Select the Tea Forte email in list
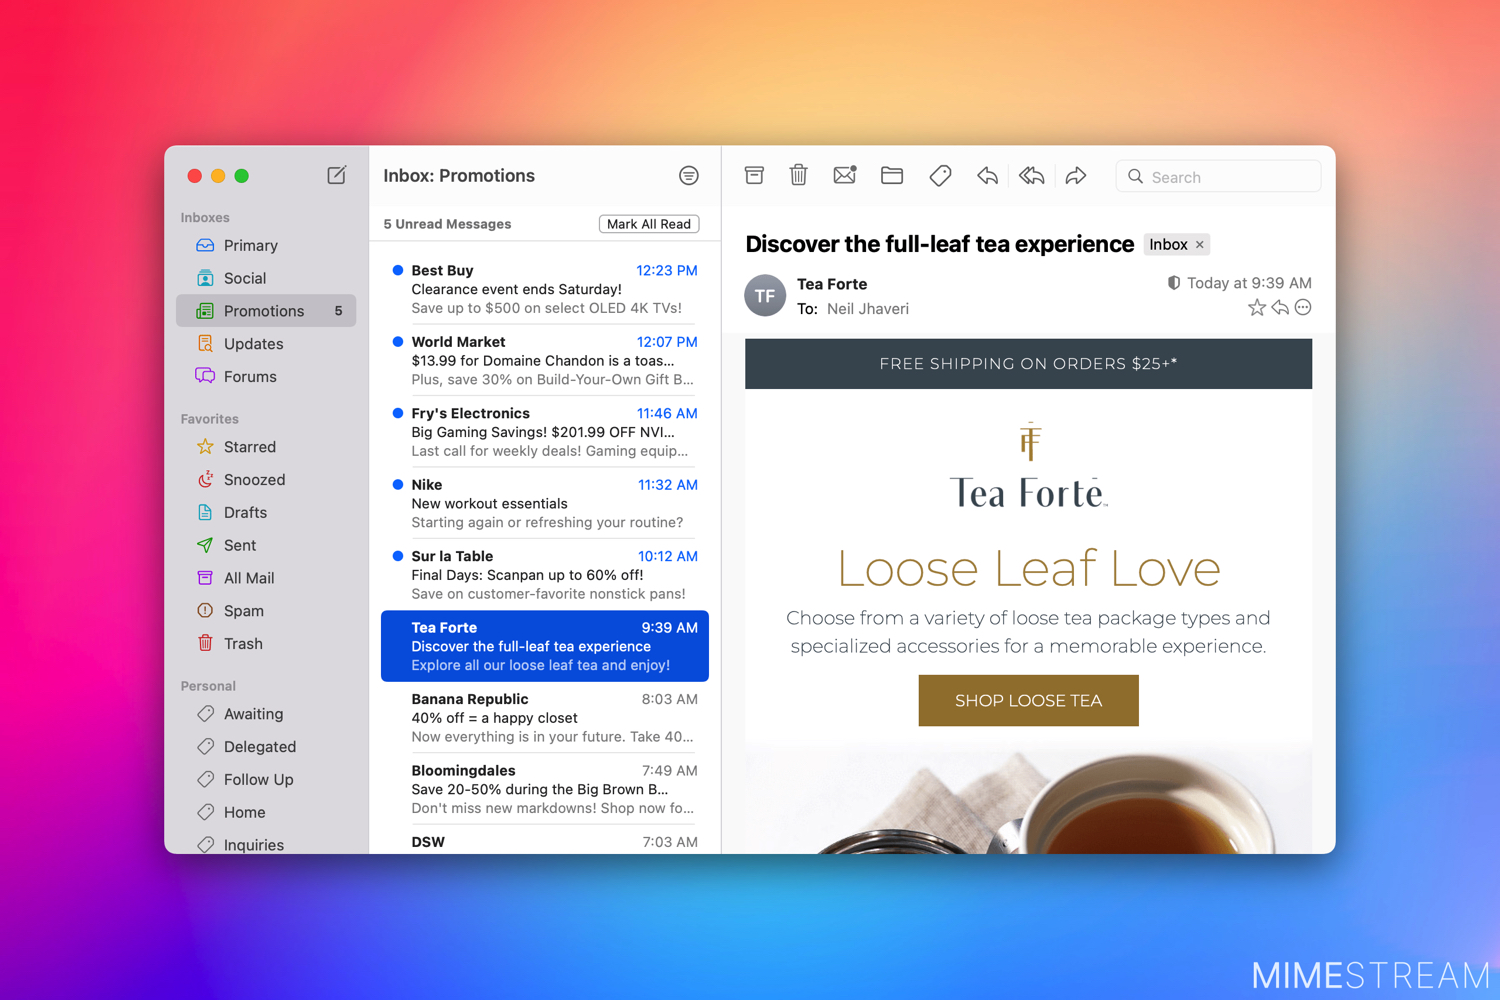This screenshot has width=1500, height=1000. pos(545,646)
